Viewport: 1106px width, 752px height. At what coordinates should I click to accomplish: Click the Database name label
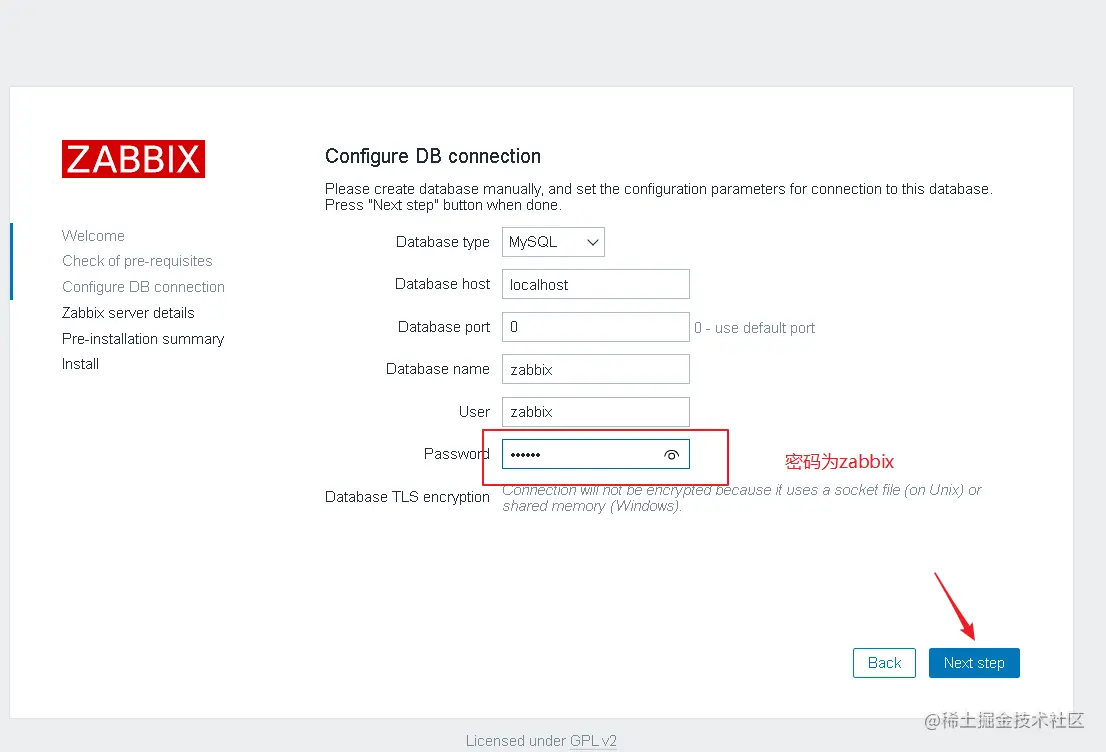point(437,369)
